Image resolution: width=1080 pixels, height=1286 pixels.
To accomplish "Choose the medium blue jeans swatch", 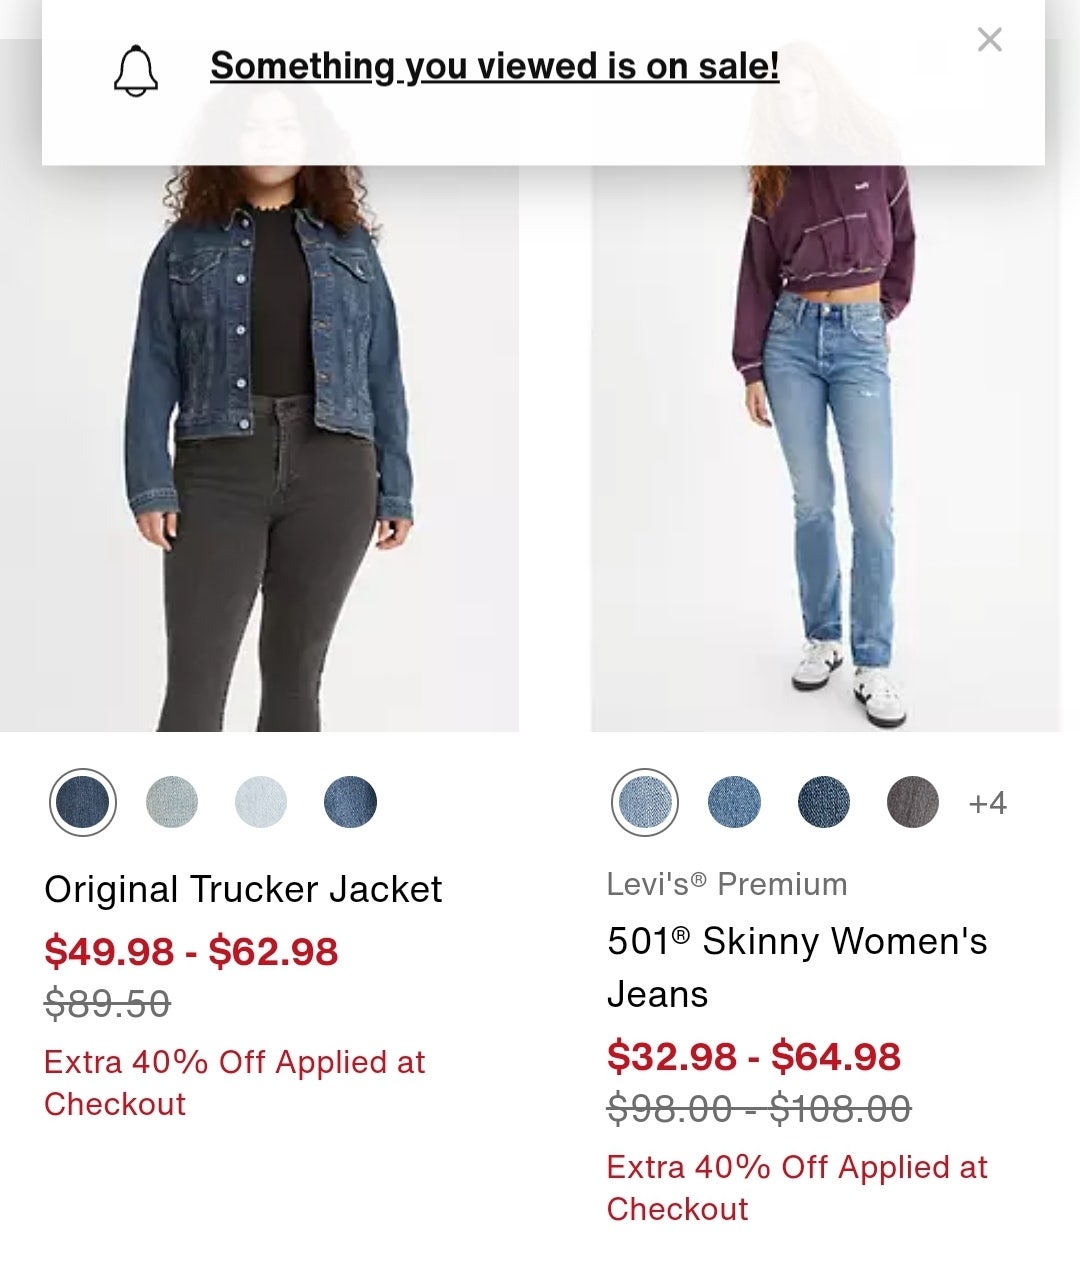I will [734, 802].
